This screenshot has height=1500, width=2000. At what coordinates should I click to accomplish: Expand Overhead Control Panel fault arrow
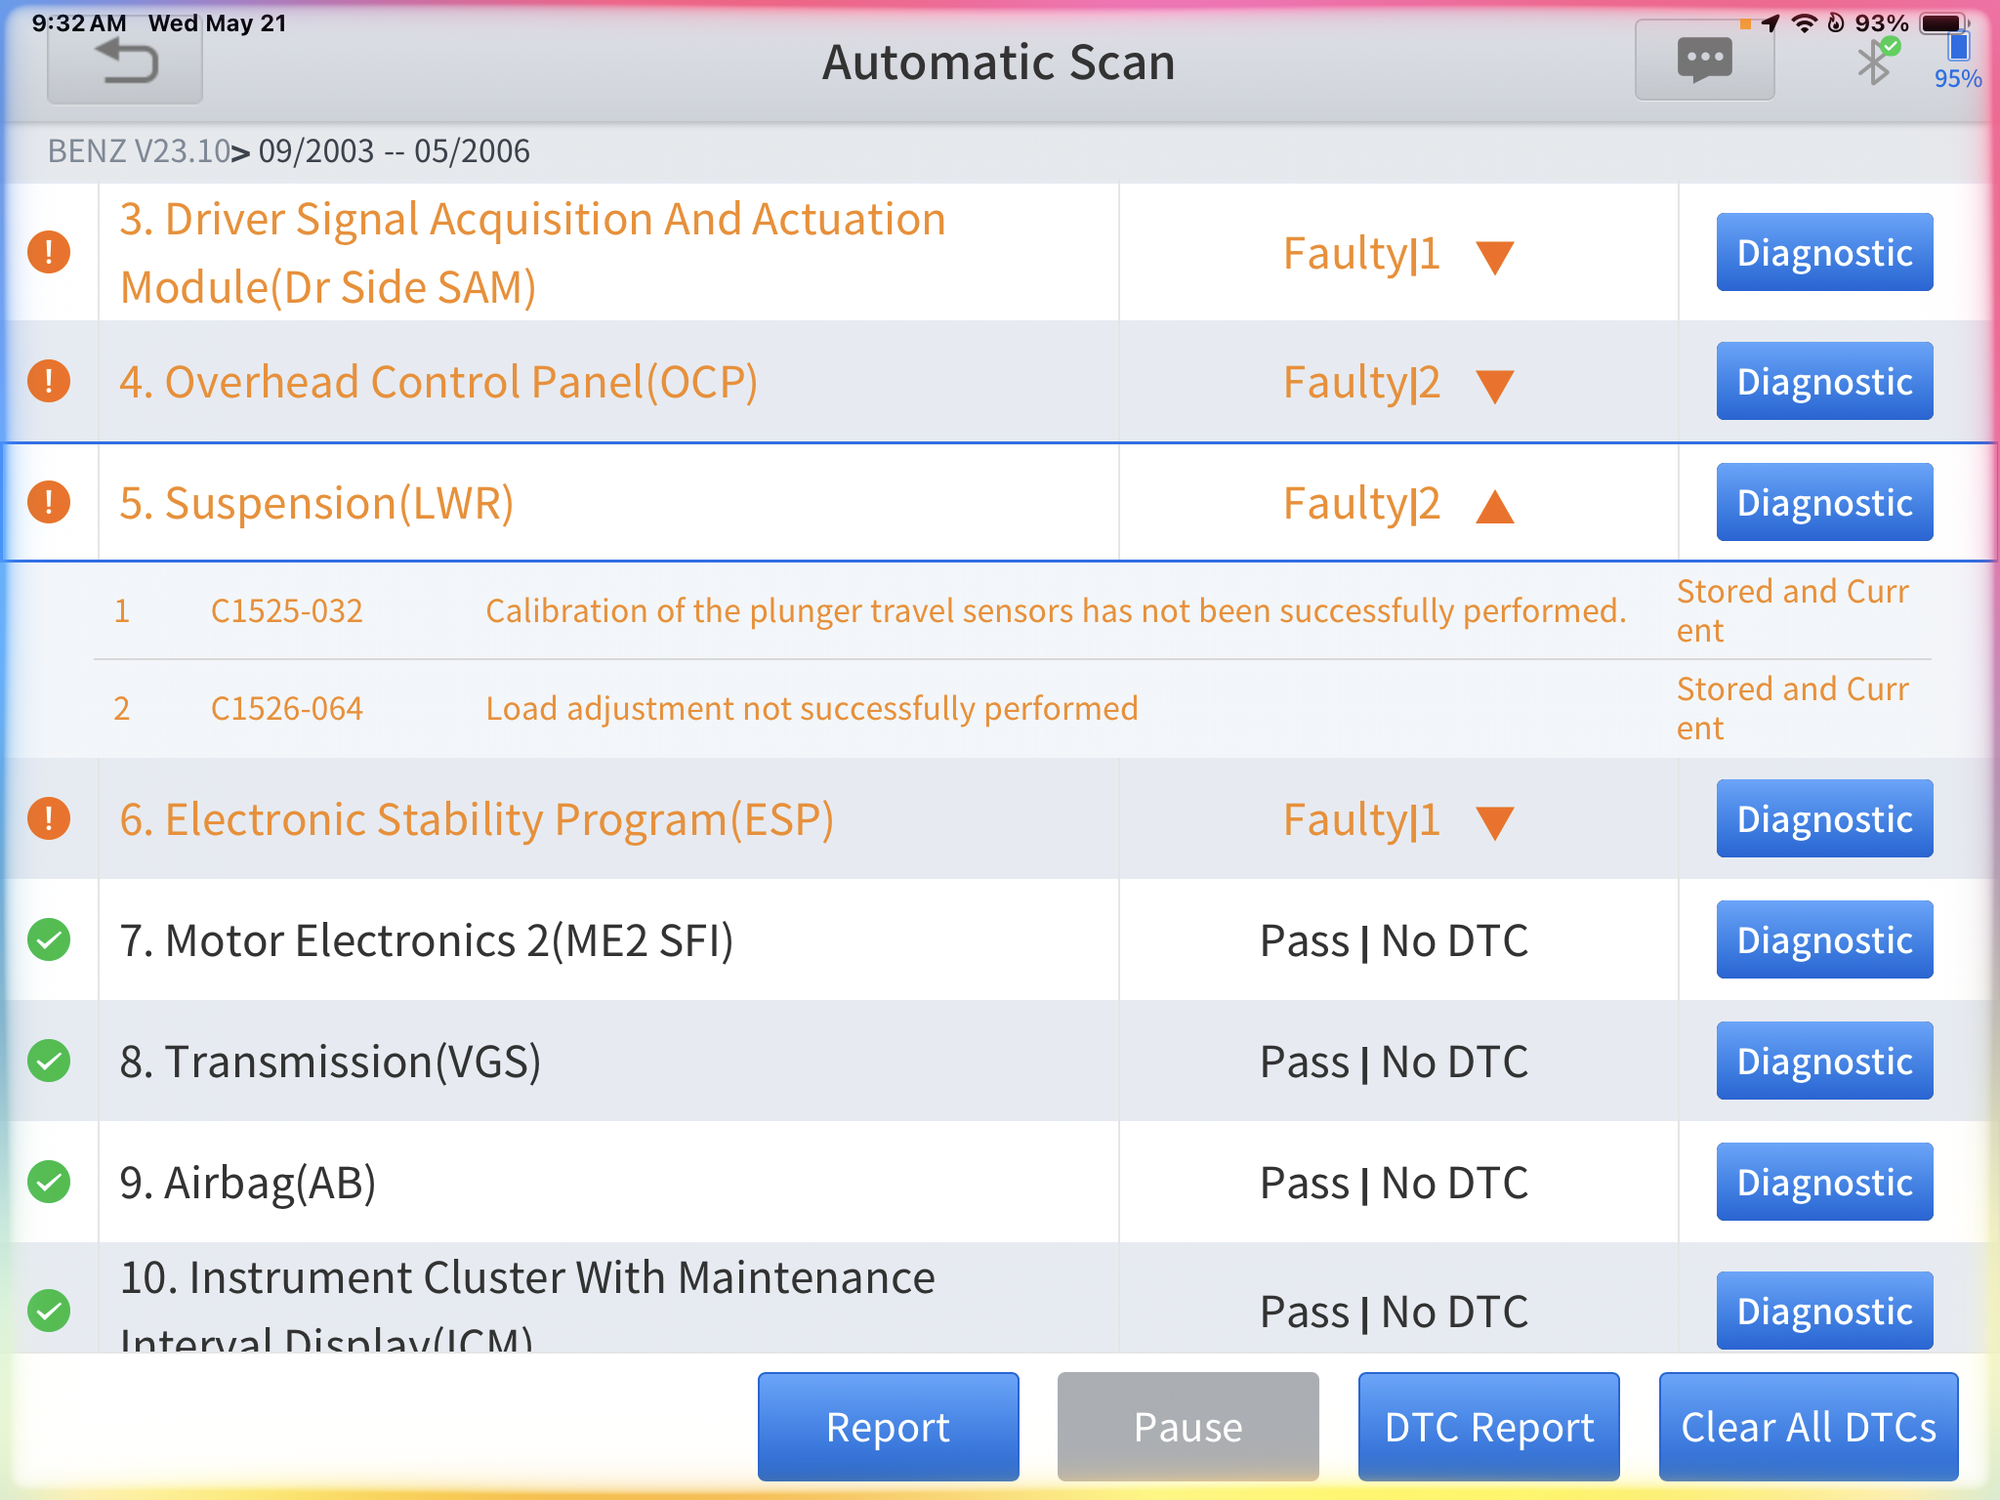[x=1495, y=385]
